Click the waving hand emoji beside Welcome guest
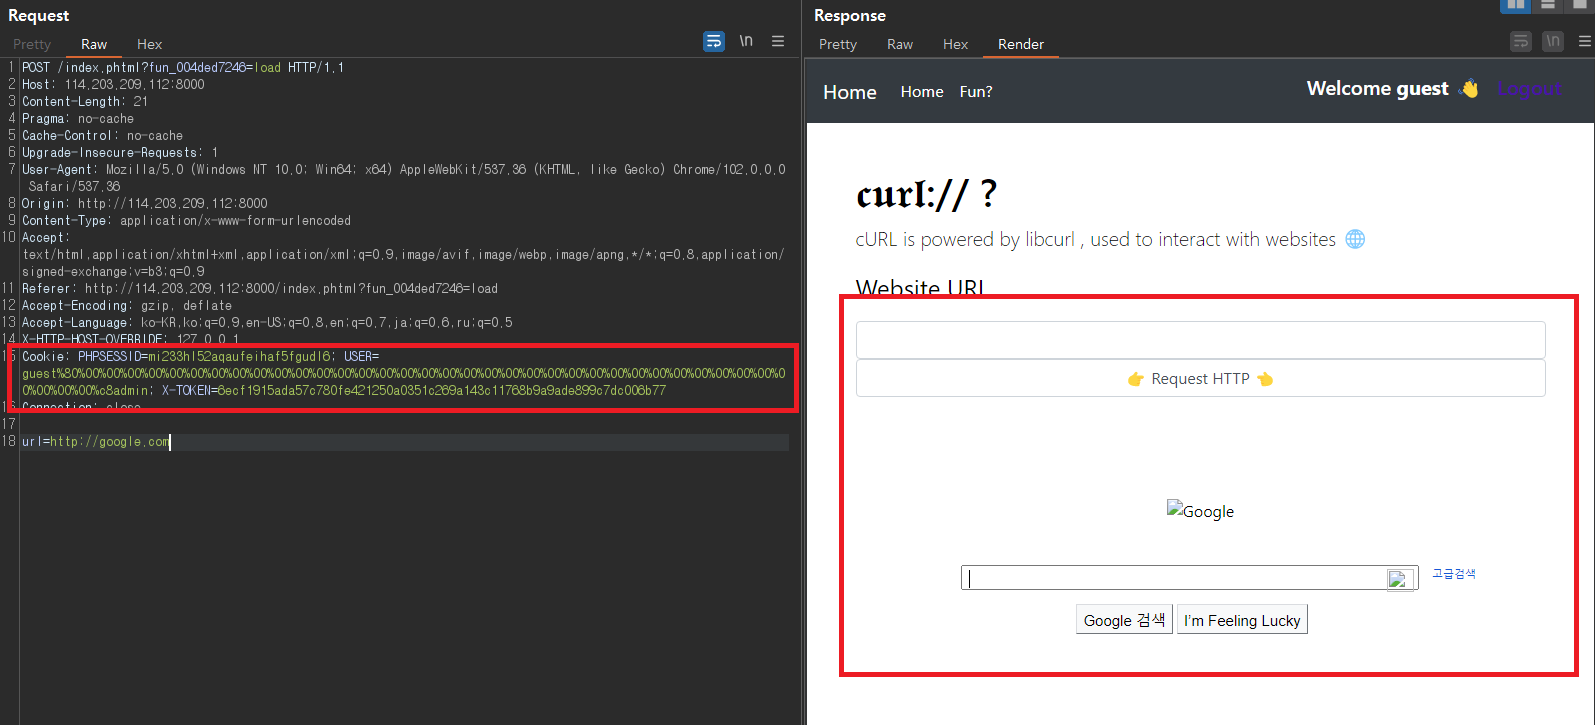Image resolution: width=1595 pixels, height=725 pixels. [x=1469, y=89]
